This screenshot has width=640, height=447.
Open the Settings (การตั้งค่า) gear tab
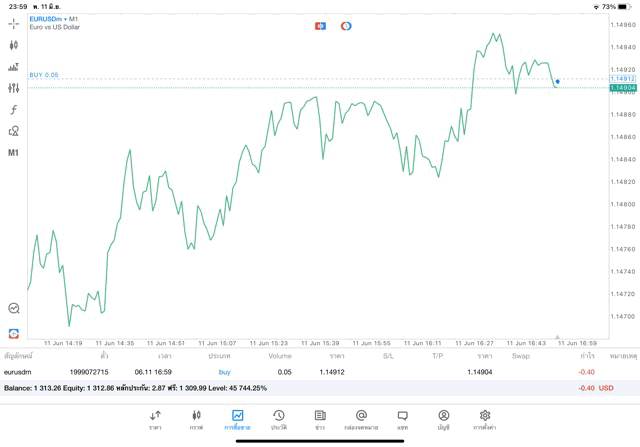(485, 419)
